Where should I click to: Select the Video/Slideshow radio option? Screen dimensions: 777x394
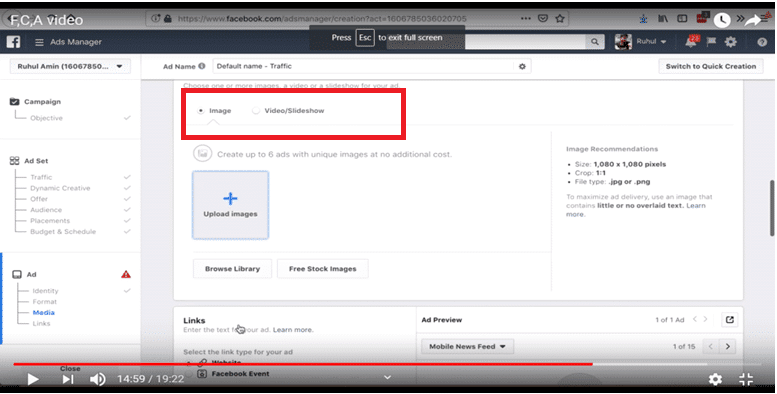[256, 111]
